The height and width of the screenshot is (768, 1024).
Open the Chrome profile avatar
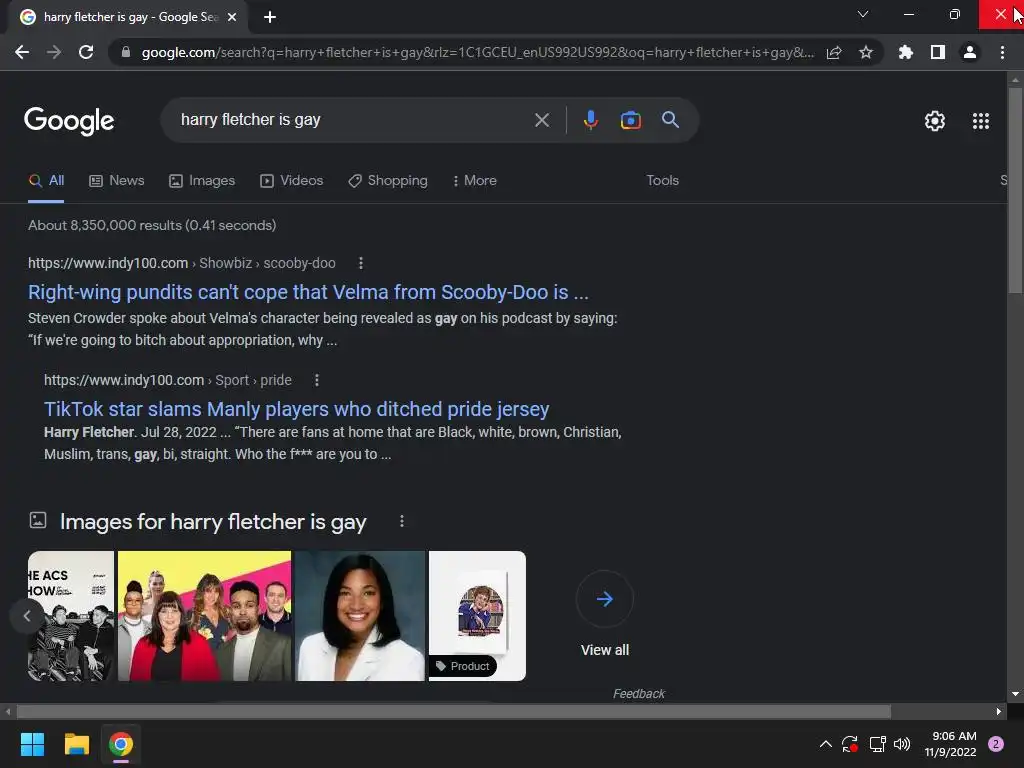click(970, 52)
